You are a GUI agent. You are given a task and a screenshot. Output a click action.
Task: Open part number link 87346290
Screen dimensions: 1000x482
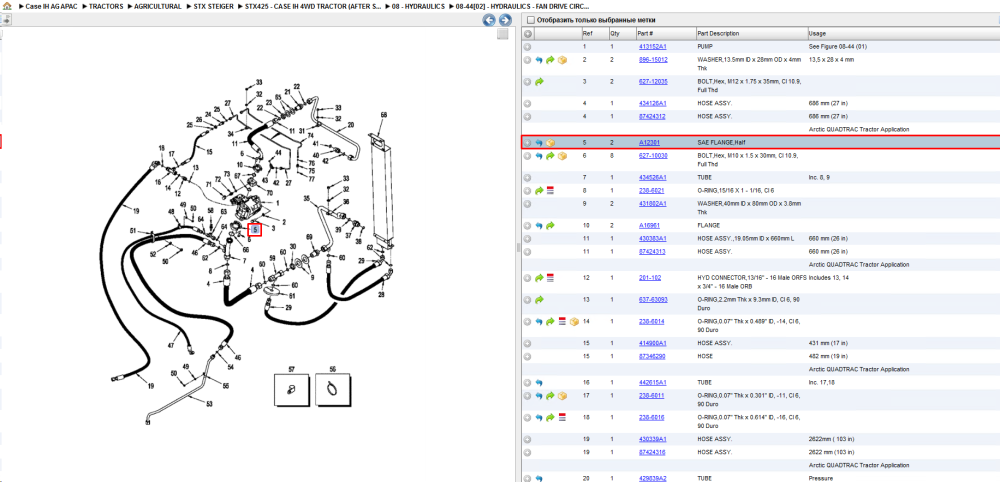click(x=652, y=356)
